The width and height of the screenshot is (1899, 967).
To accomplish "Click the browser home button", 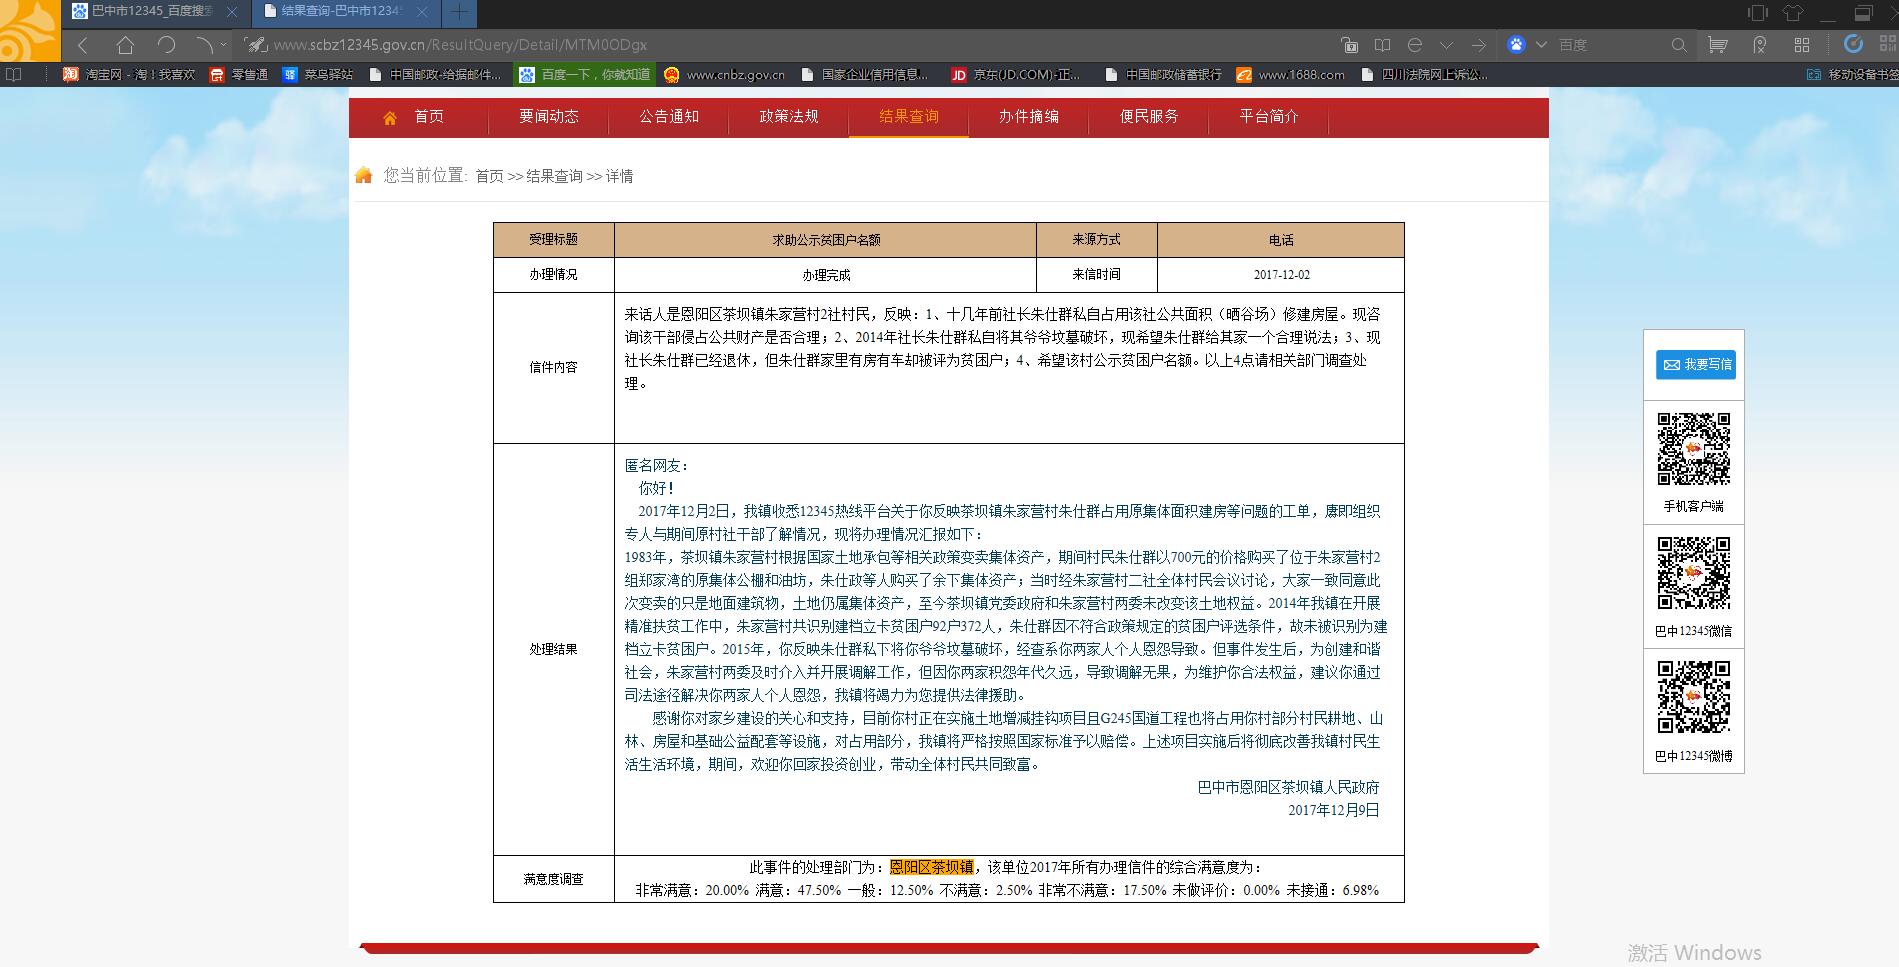I will coord(125,45).
